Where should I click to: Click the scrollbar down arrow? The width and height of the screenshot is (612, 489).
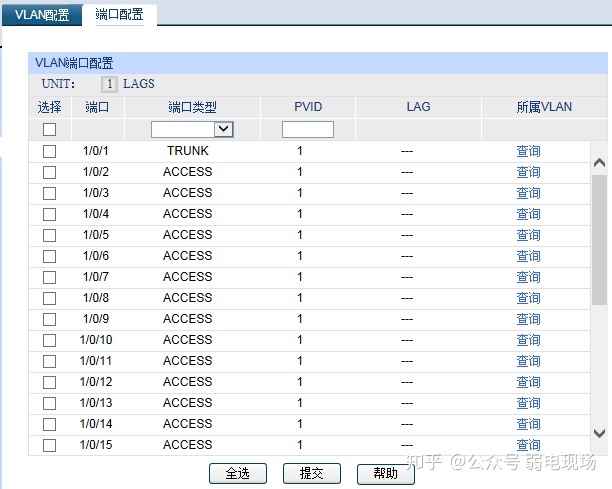tap(599, 433)
